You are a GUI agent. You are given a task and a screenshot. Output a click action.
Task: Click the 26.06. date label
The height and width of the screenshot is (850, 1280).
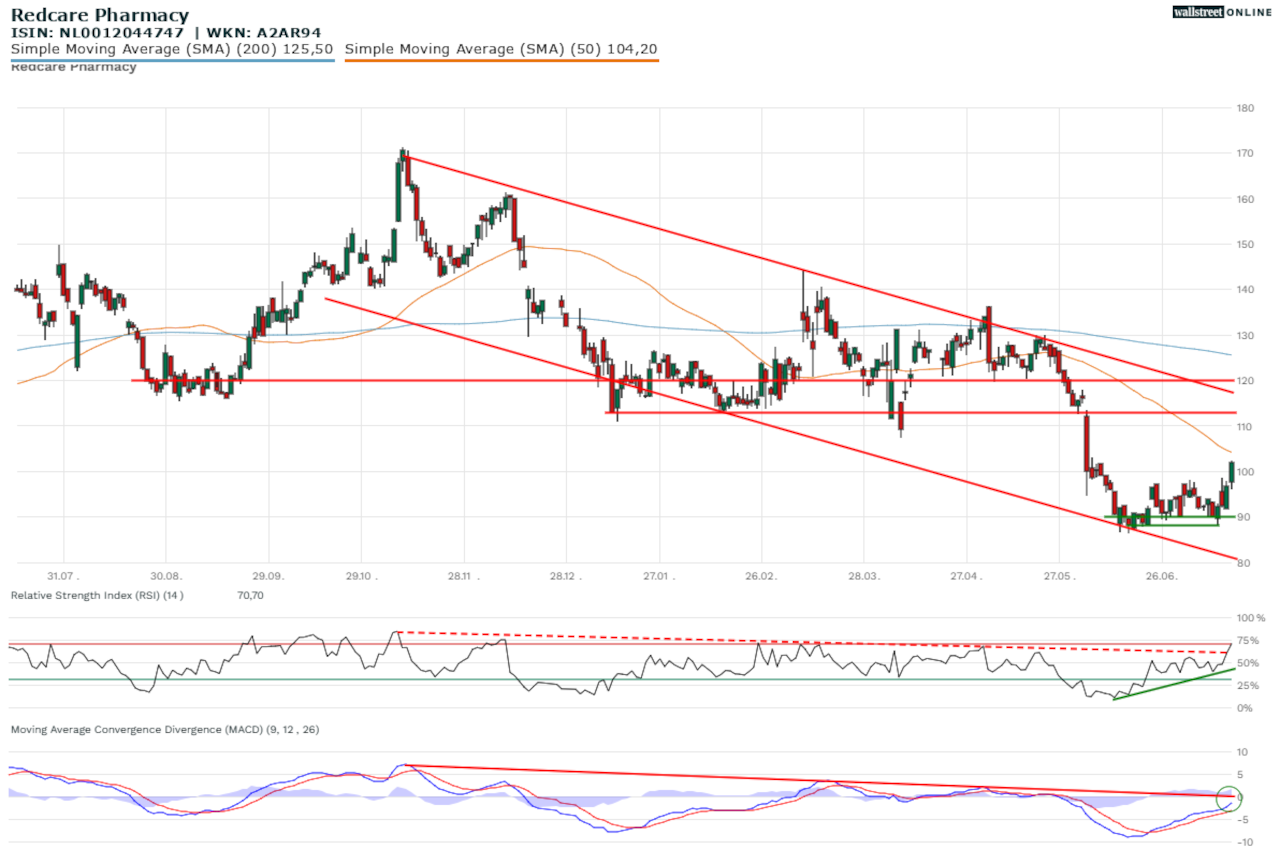tap(1161, 576)
